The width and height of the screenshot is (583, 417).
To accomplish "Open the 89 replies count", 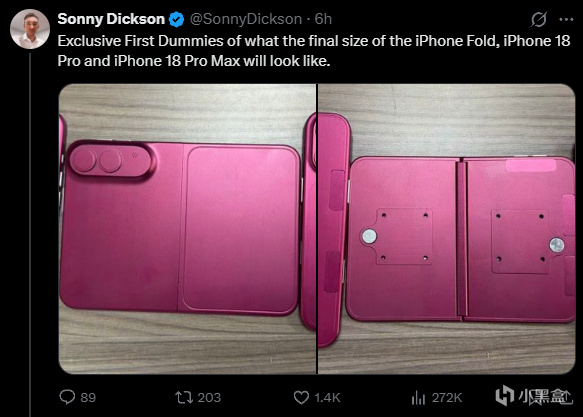I will [88, 398].
